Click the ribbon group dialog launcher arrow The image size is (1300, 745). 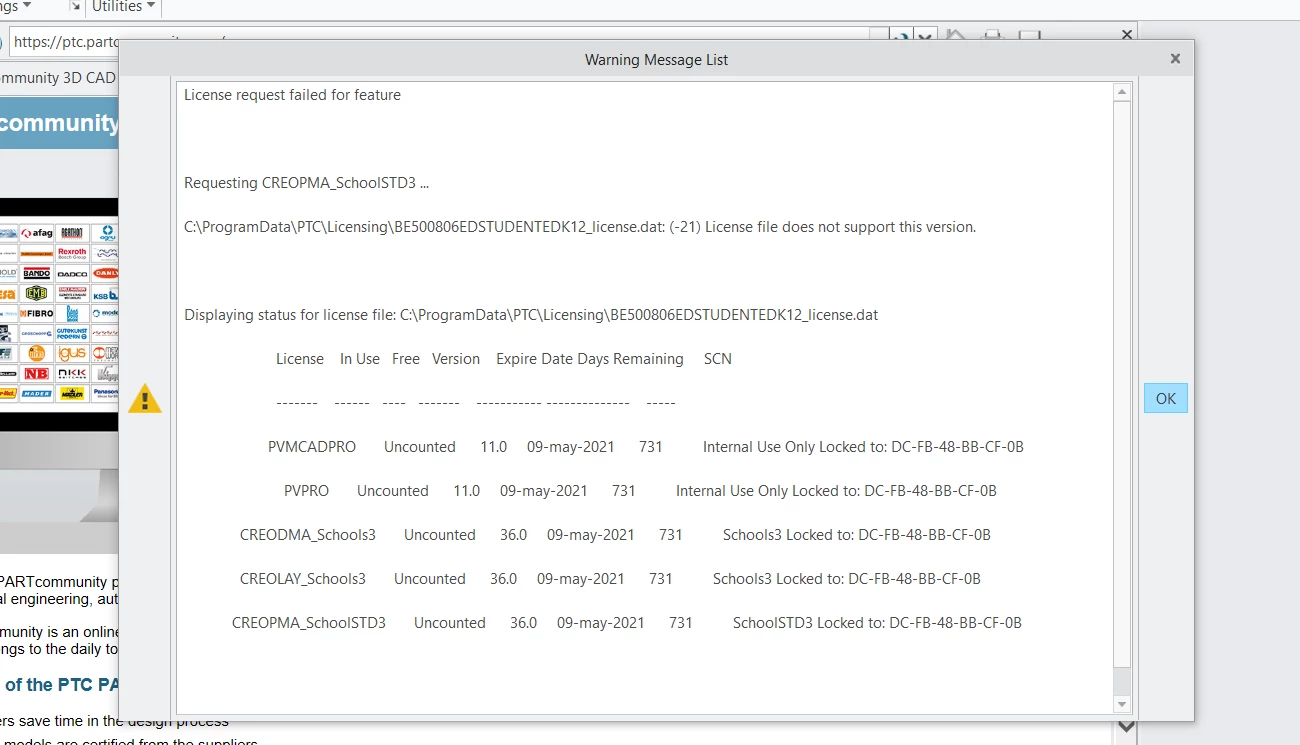75,6
